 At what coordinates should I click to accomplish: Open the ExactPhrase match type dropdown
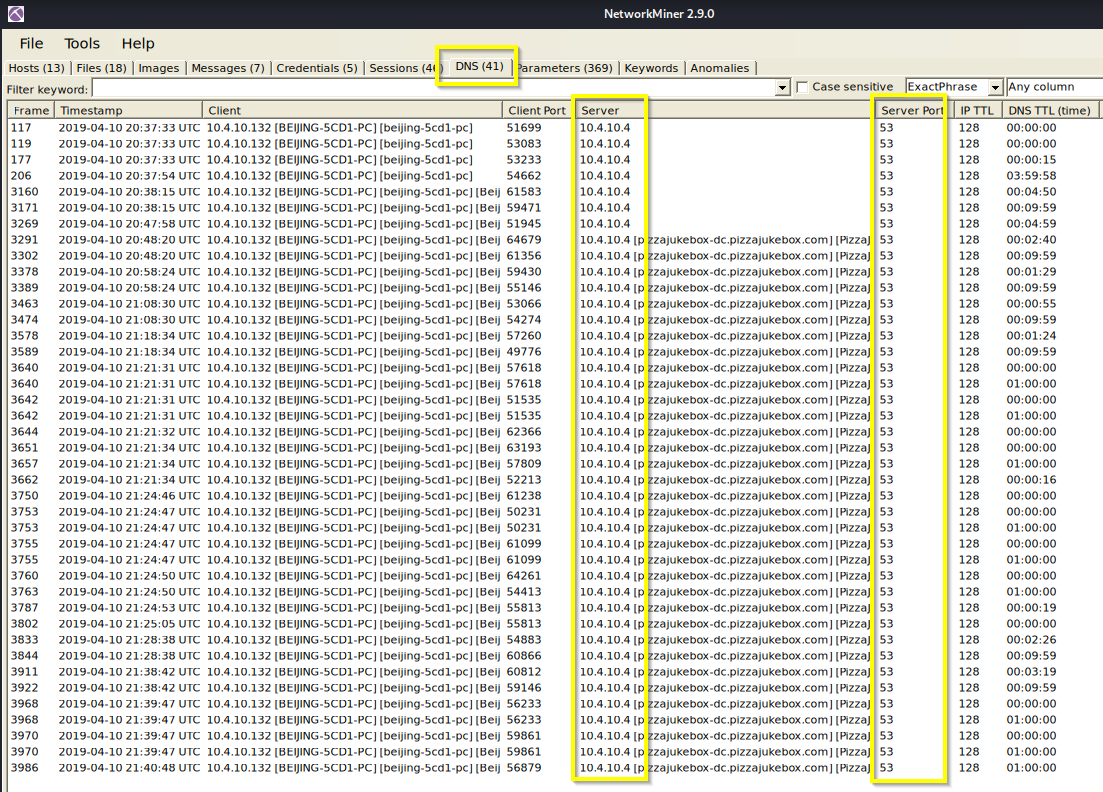pos(994,88)
